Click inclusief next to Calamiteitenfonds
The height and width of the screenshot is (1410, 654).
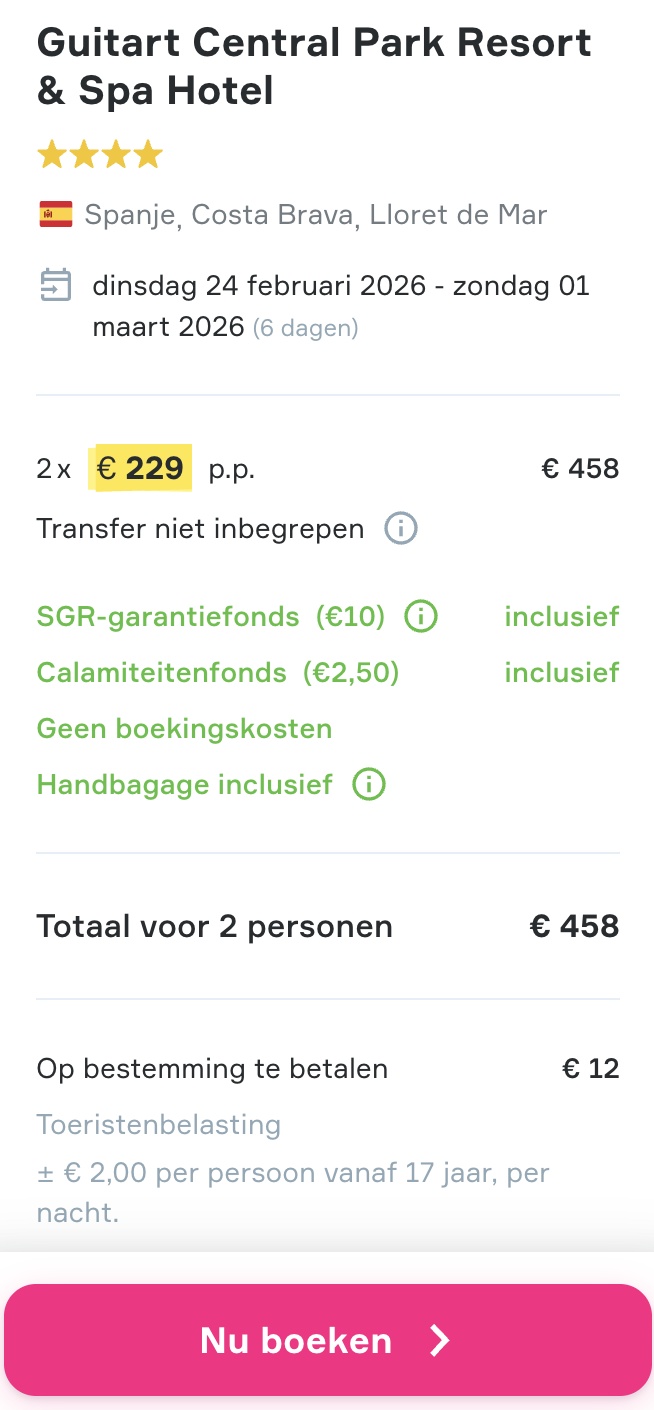562,672
